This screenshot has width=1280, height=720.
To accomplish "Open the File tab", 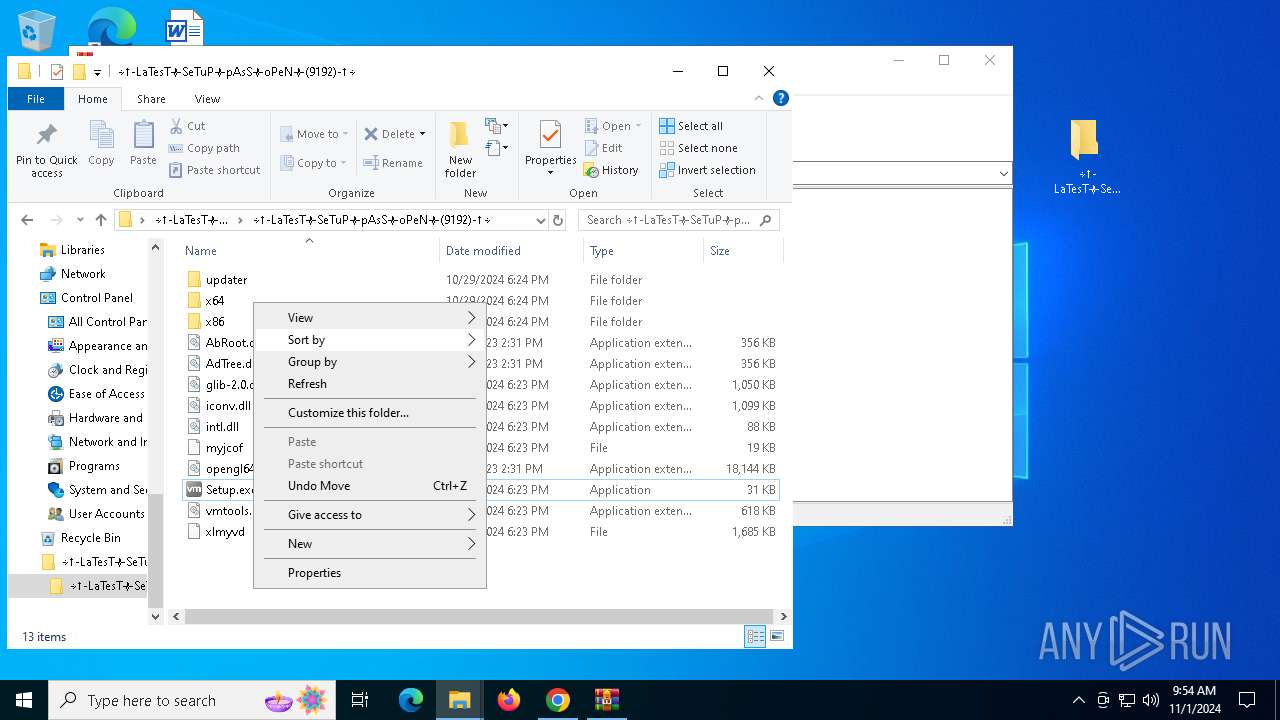I will pyautogui.click(x=36, y=99).
